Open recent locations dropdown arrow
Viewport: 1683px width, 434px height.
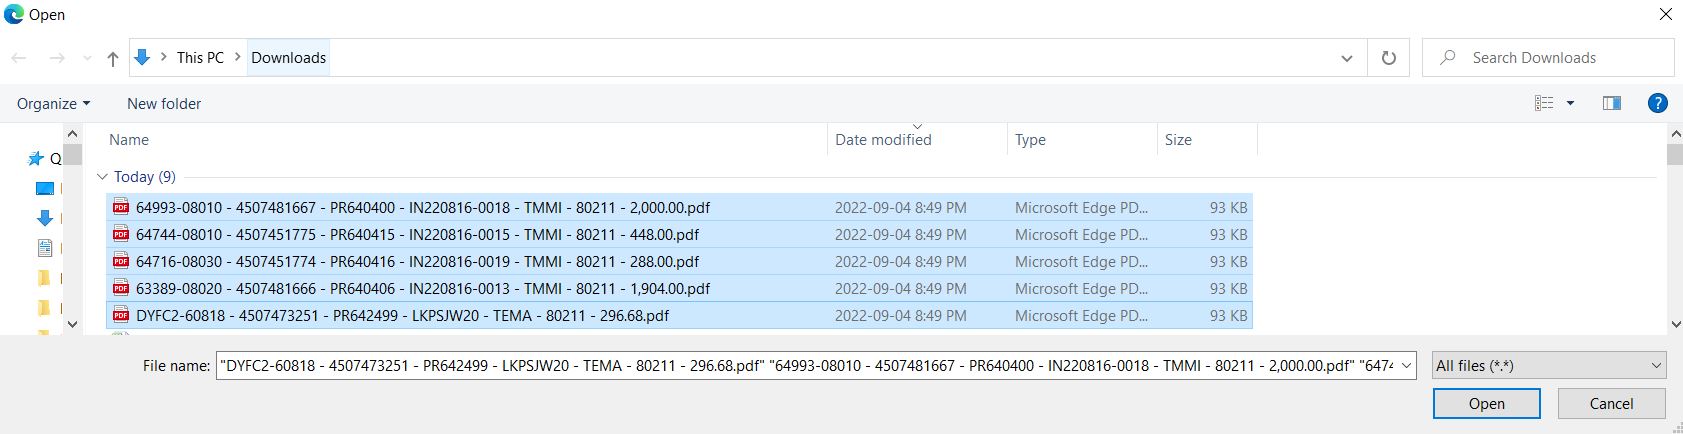click(87, 58)
